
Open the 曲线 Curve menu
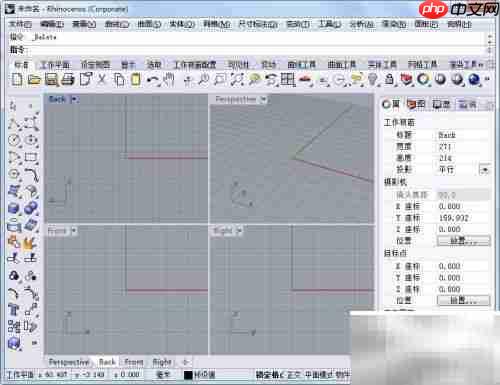[117, 24]
